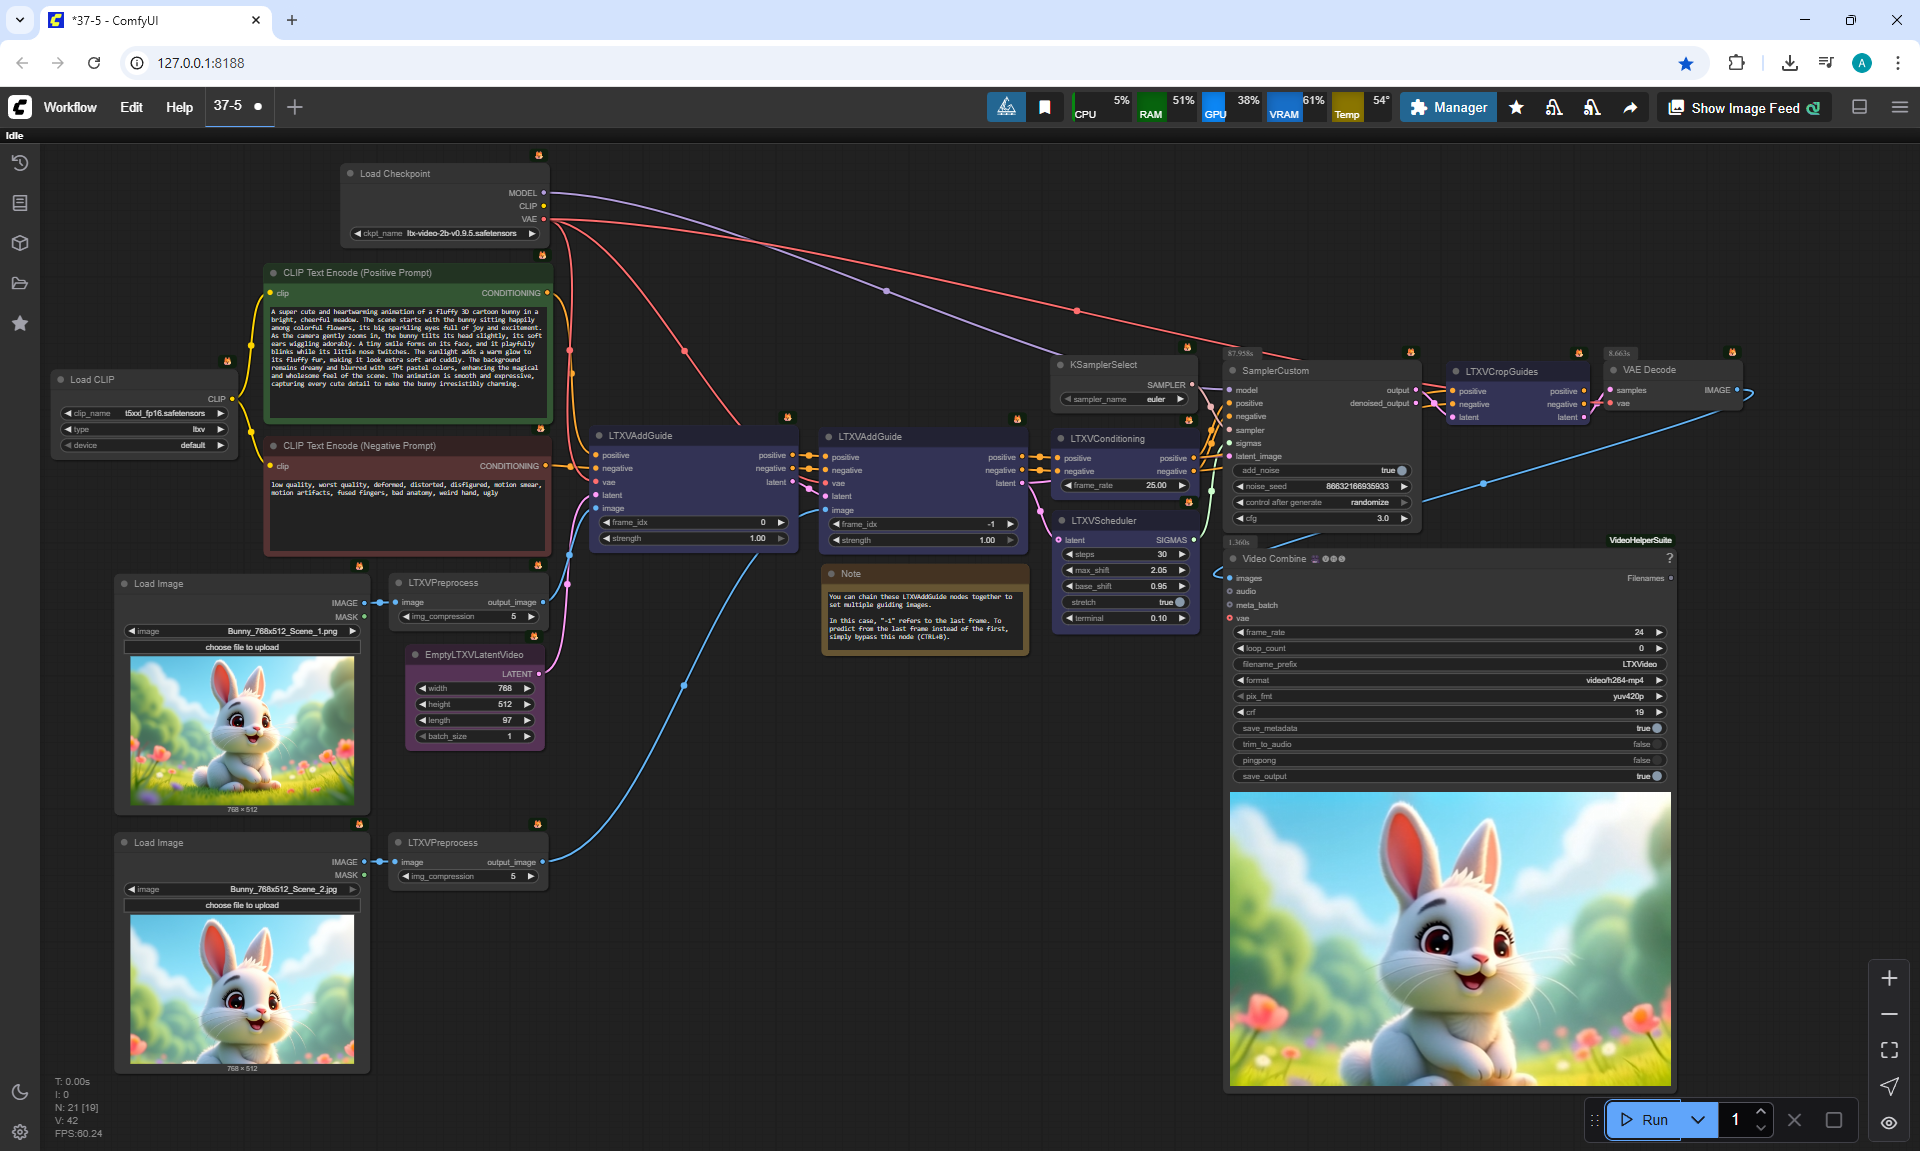Toggle add_noise switch in SamplerCustom
This screenshot has height=1151, width=1920.
click(1401, 470)
